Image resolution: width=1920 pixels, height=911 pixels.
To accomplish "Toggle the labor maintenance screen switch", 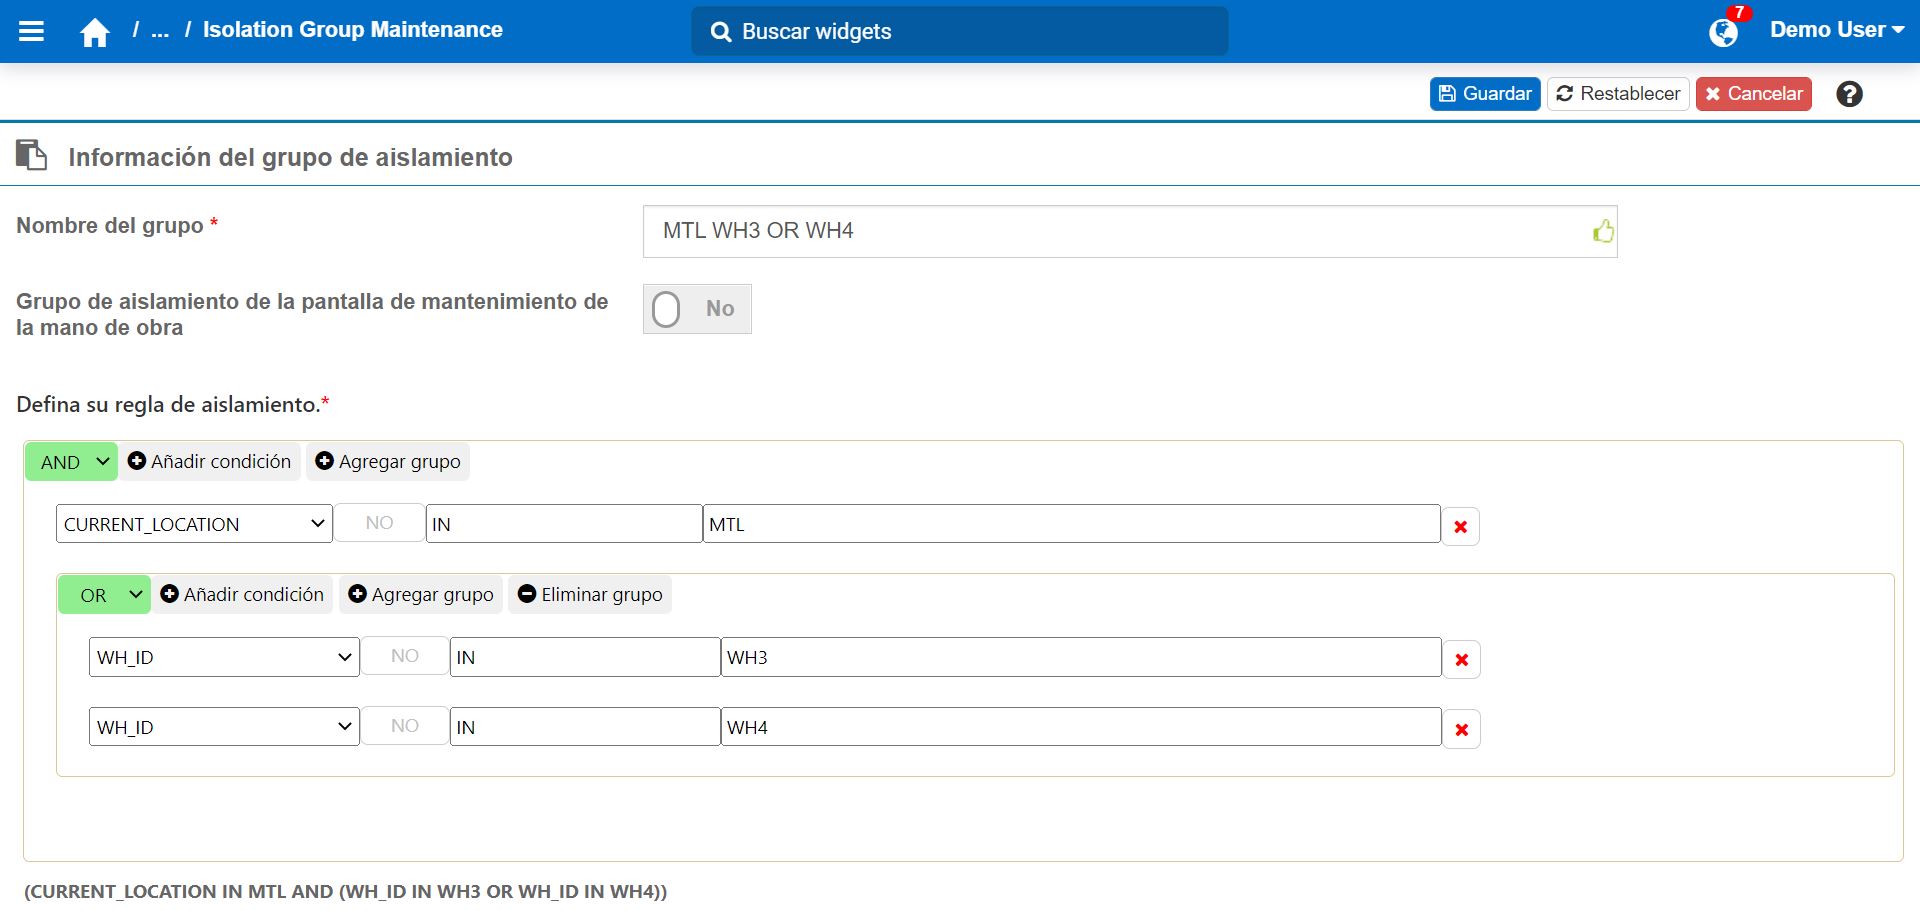I will point(697,309).
